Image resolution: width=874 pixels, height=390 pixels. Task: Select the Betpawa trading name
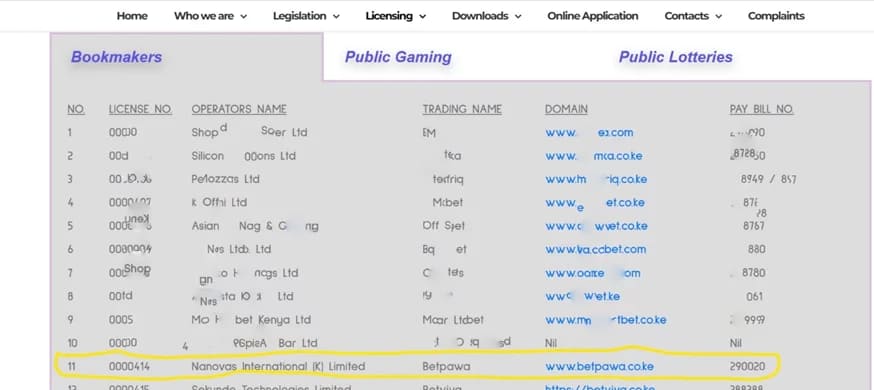(446, 367)
